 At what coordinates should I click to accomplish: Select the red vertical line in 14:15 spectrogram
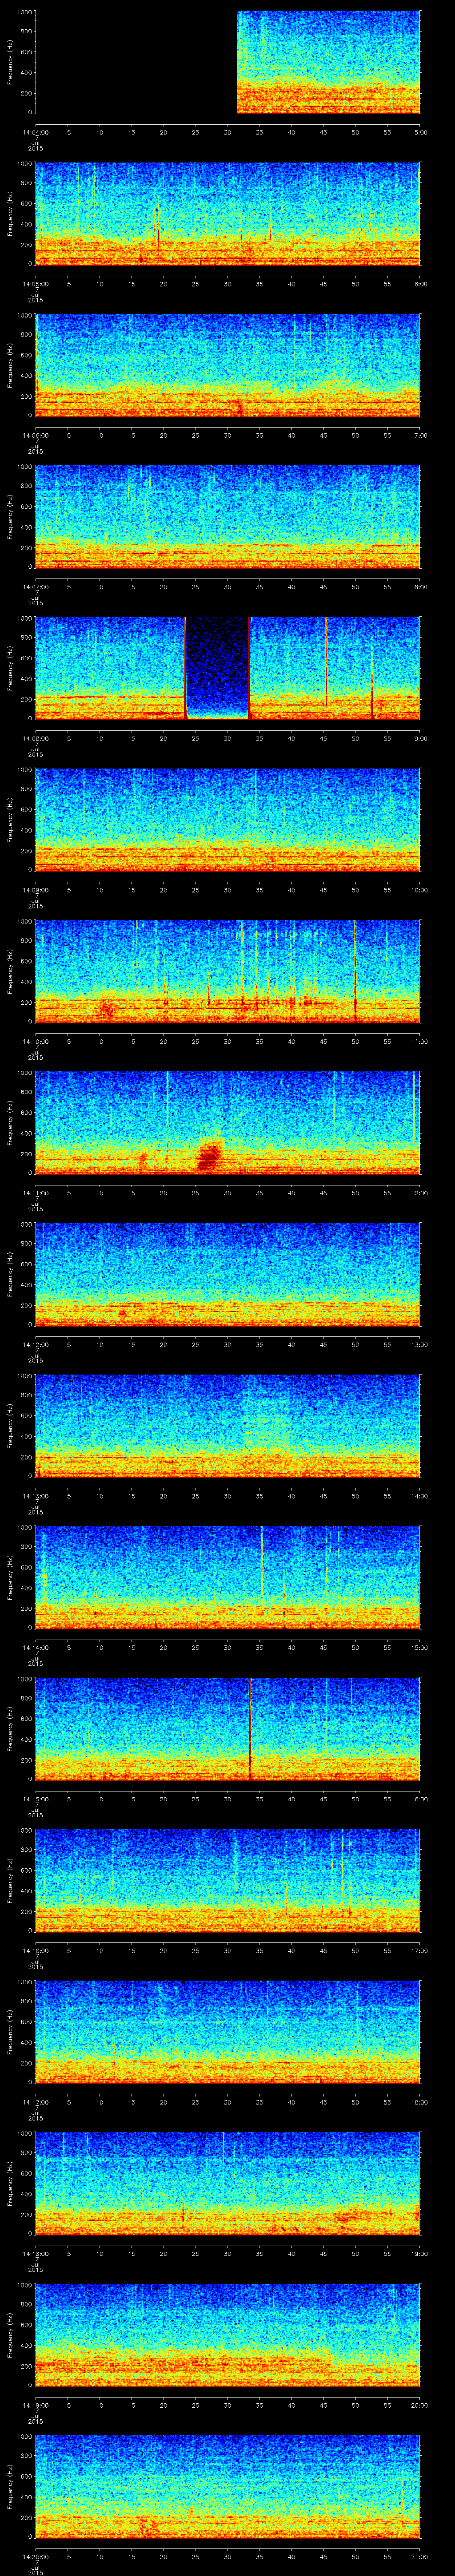[x=250, y=1728]
